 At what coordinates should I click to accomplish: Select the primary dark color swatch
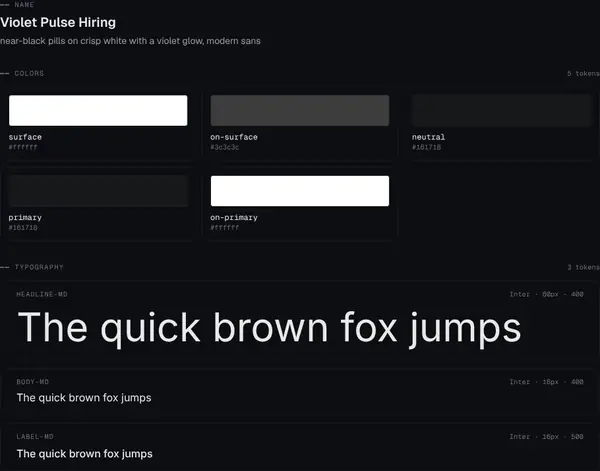point(98,191)
